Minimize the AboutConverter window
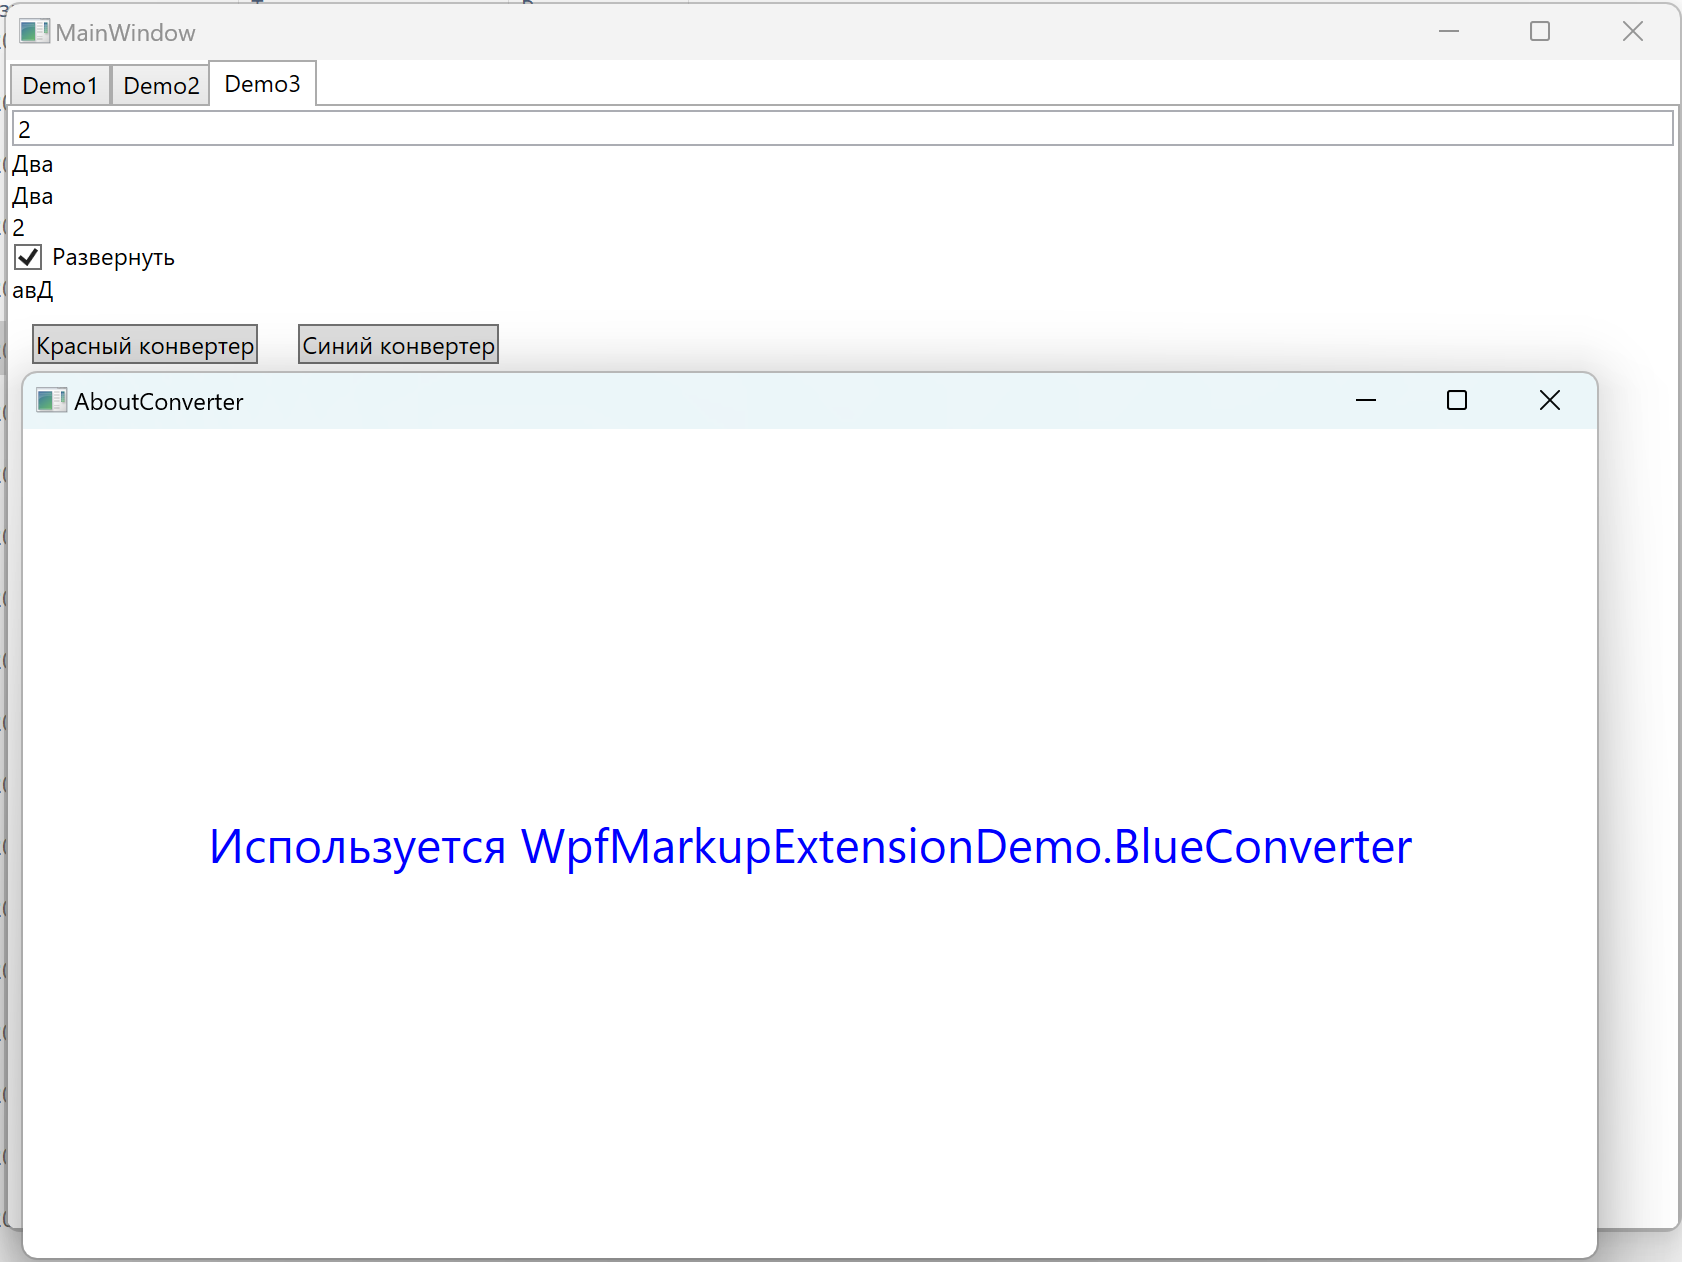 point(1366,400)
